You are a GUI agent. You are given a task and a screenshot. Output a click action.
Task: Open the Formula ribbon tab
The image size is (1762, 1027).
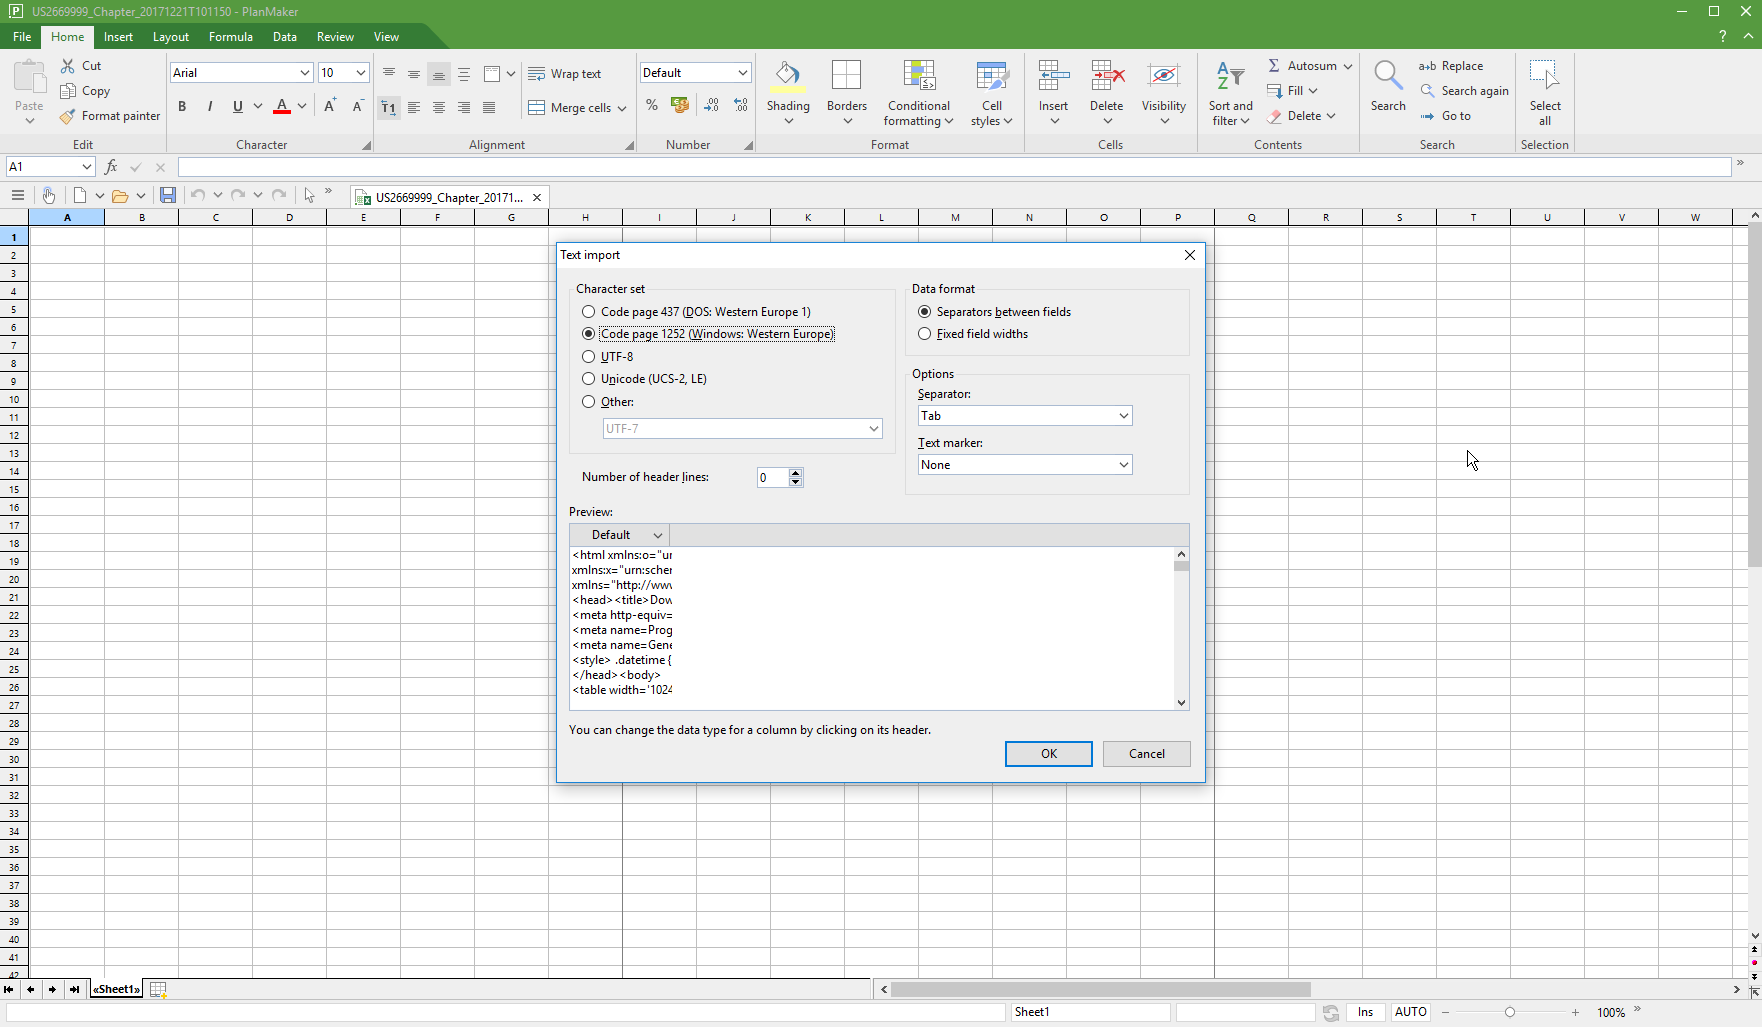click(230, 37)
